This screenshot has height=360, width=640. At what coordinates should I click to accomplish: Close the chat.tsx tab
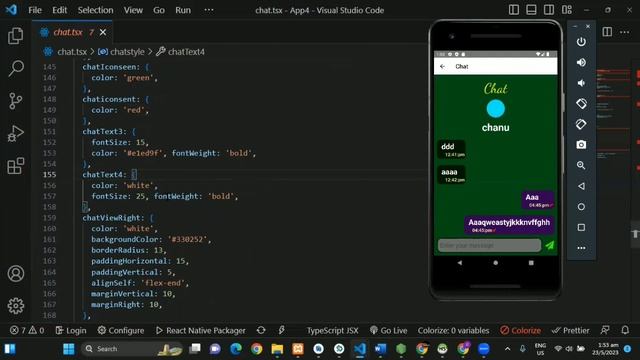[x=103, y=32]
